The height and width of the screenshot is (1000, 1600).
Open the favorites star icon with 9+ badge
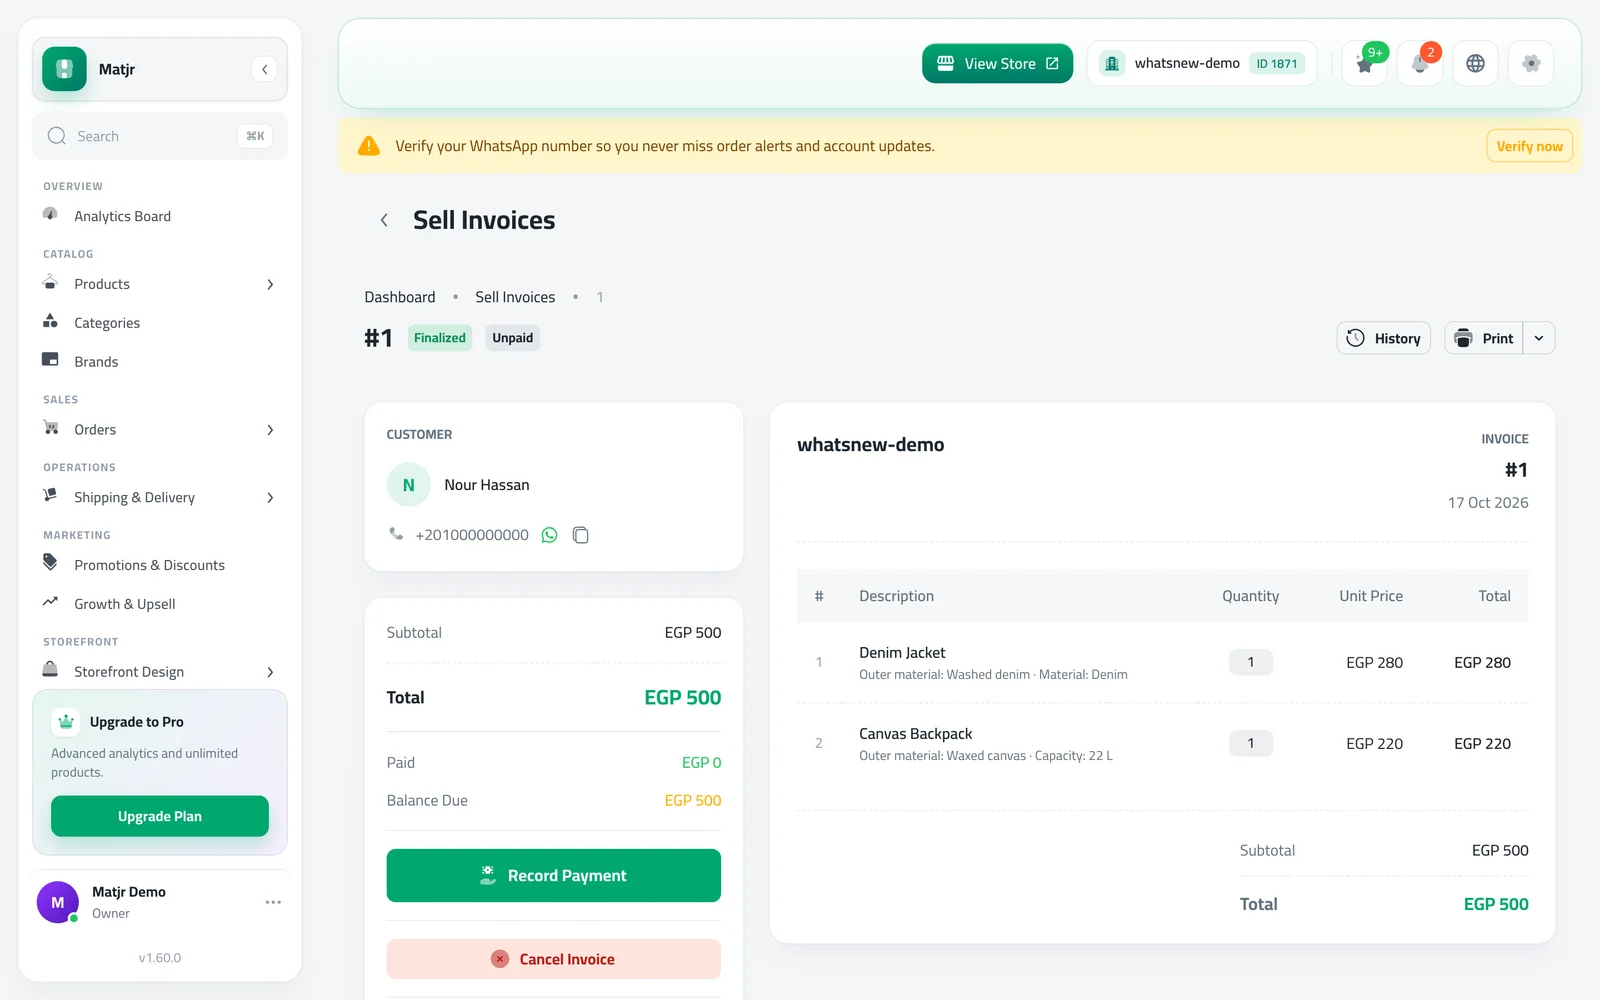[x=1365, y=63]
